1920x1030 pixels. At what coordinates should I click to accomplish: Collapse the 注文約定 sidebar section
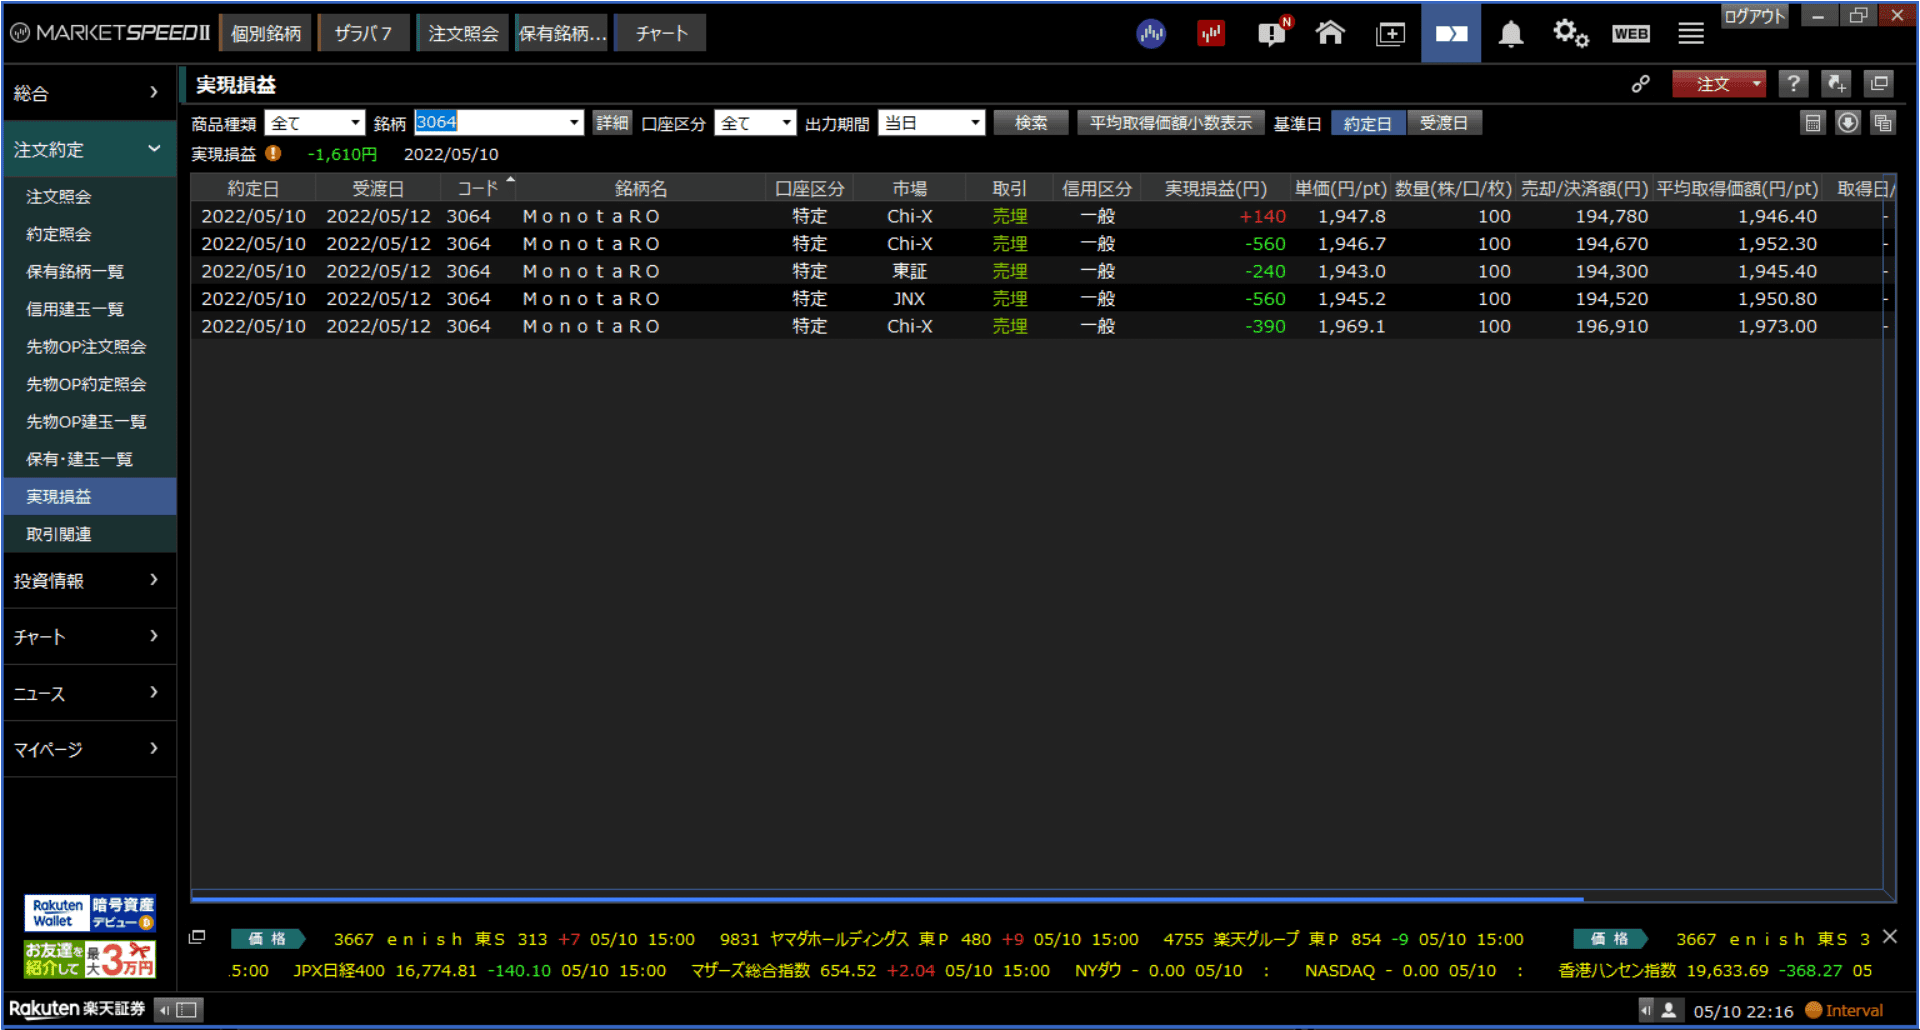tap(88, 150)
